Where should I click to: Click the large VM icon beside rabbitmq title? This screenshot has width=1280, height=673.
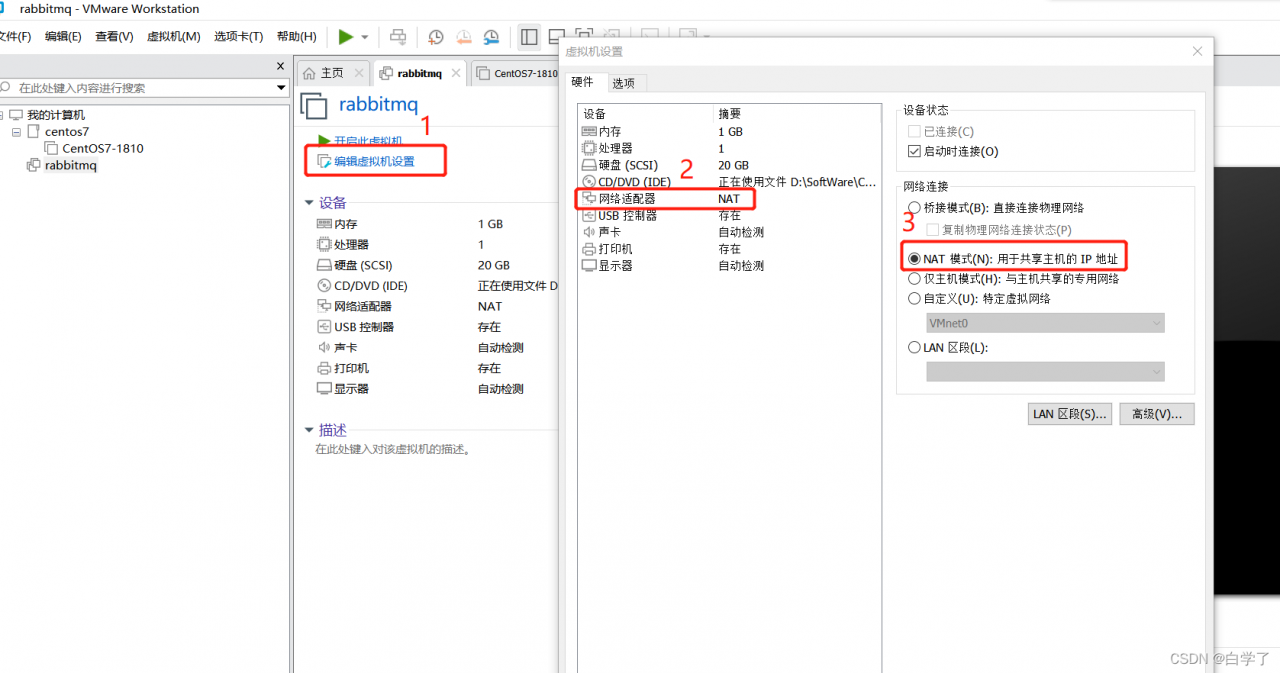coord(315,106)
